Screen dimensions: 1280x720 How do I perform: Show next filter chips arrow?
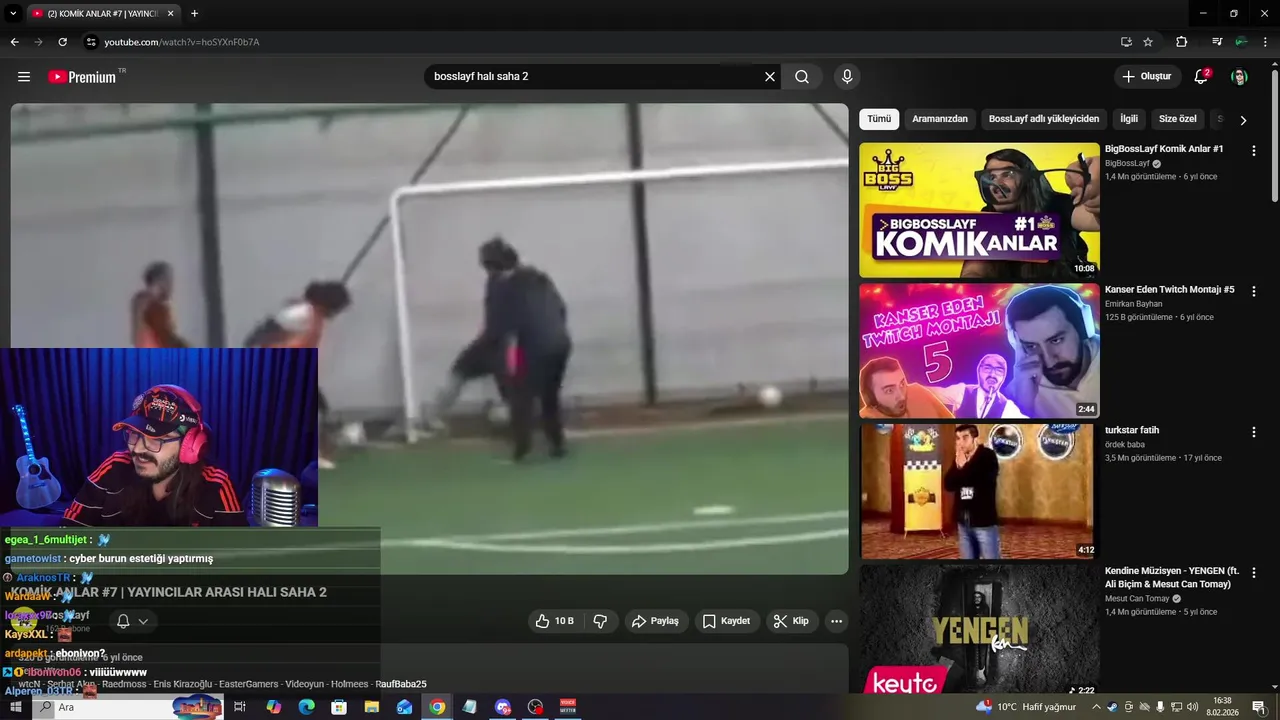(x=1243, y=120)
